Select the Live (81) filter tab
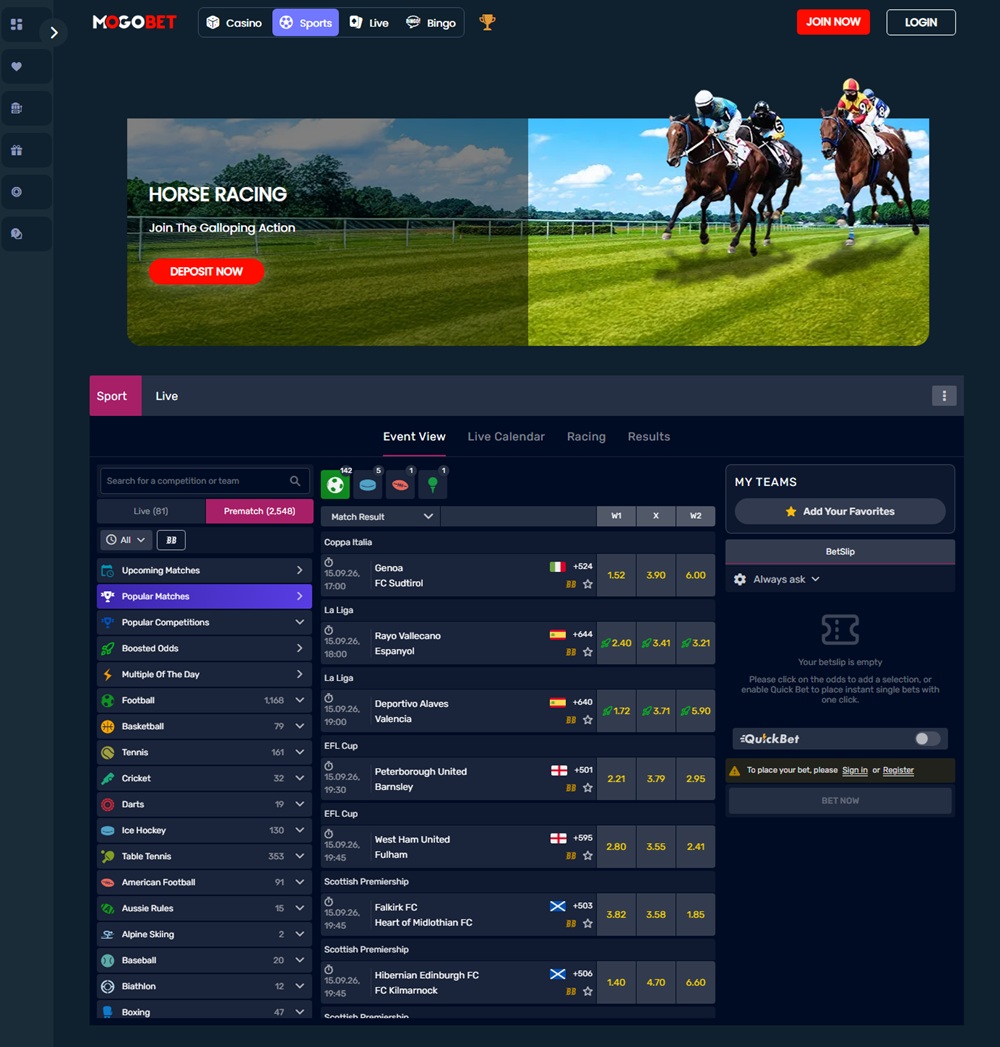 pos(151,511)
